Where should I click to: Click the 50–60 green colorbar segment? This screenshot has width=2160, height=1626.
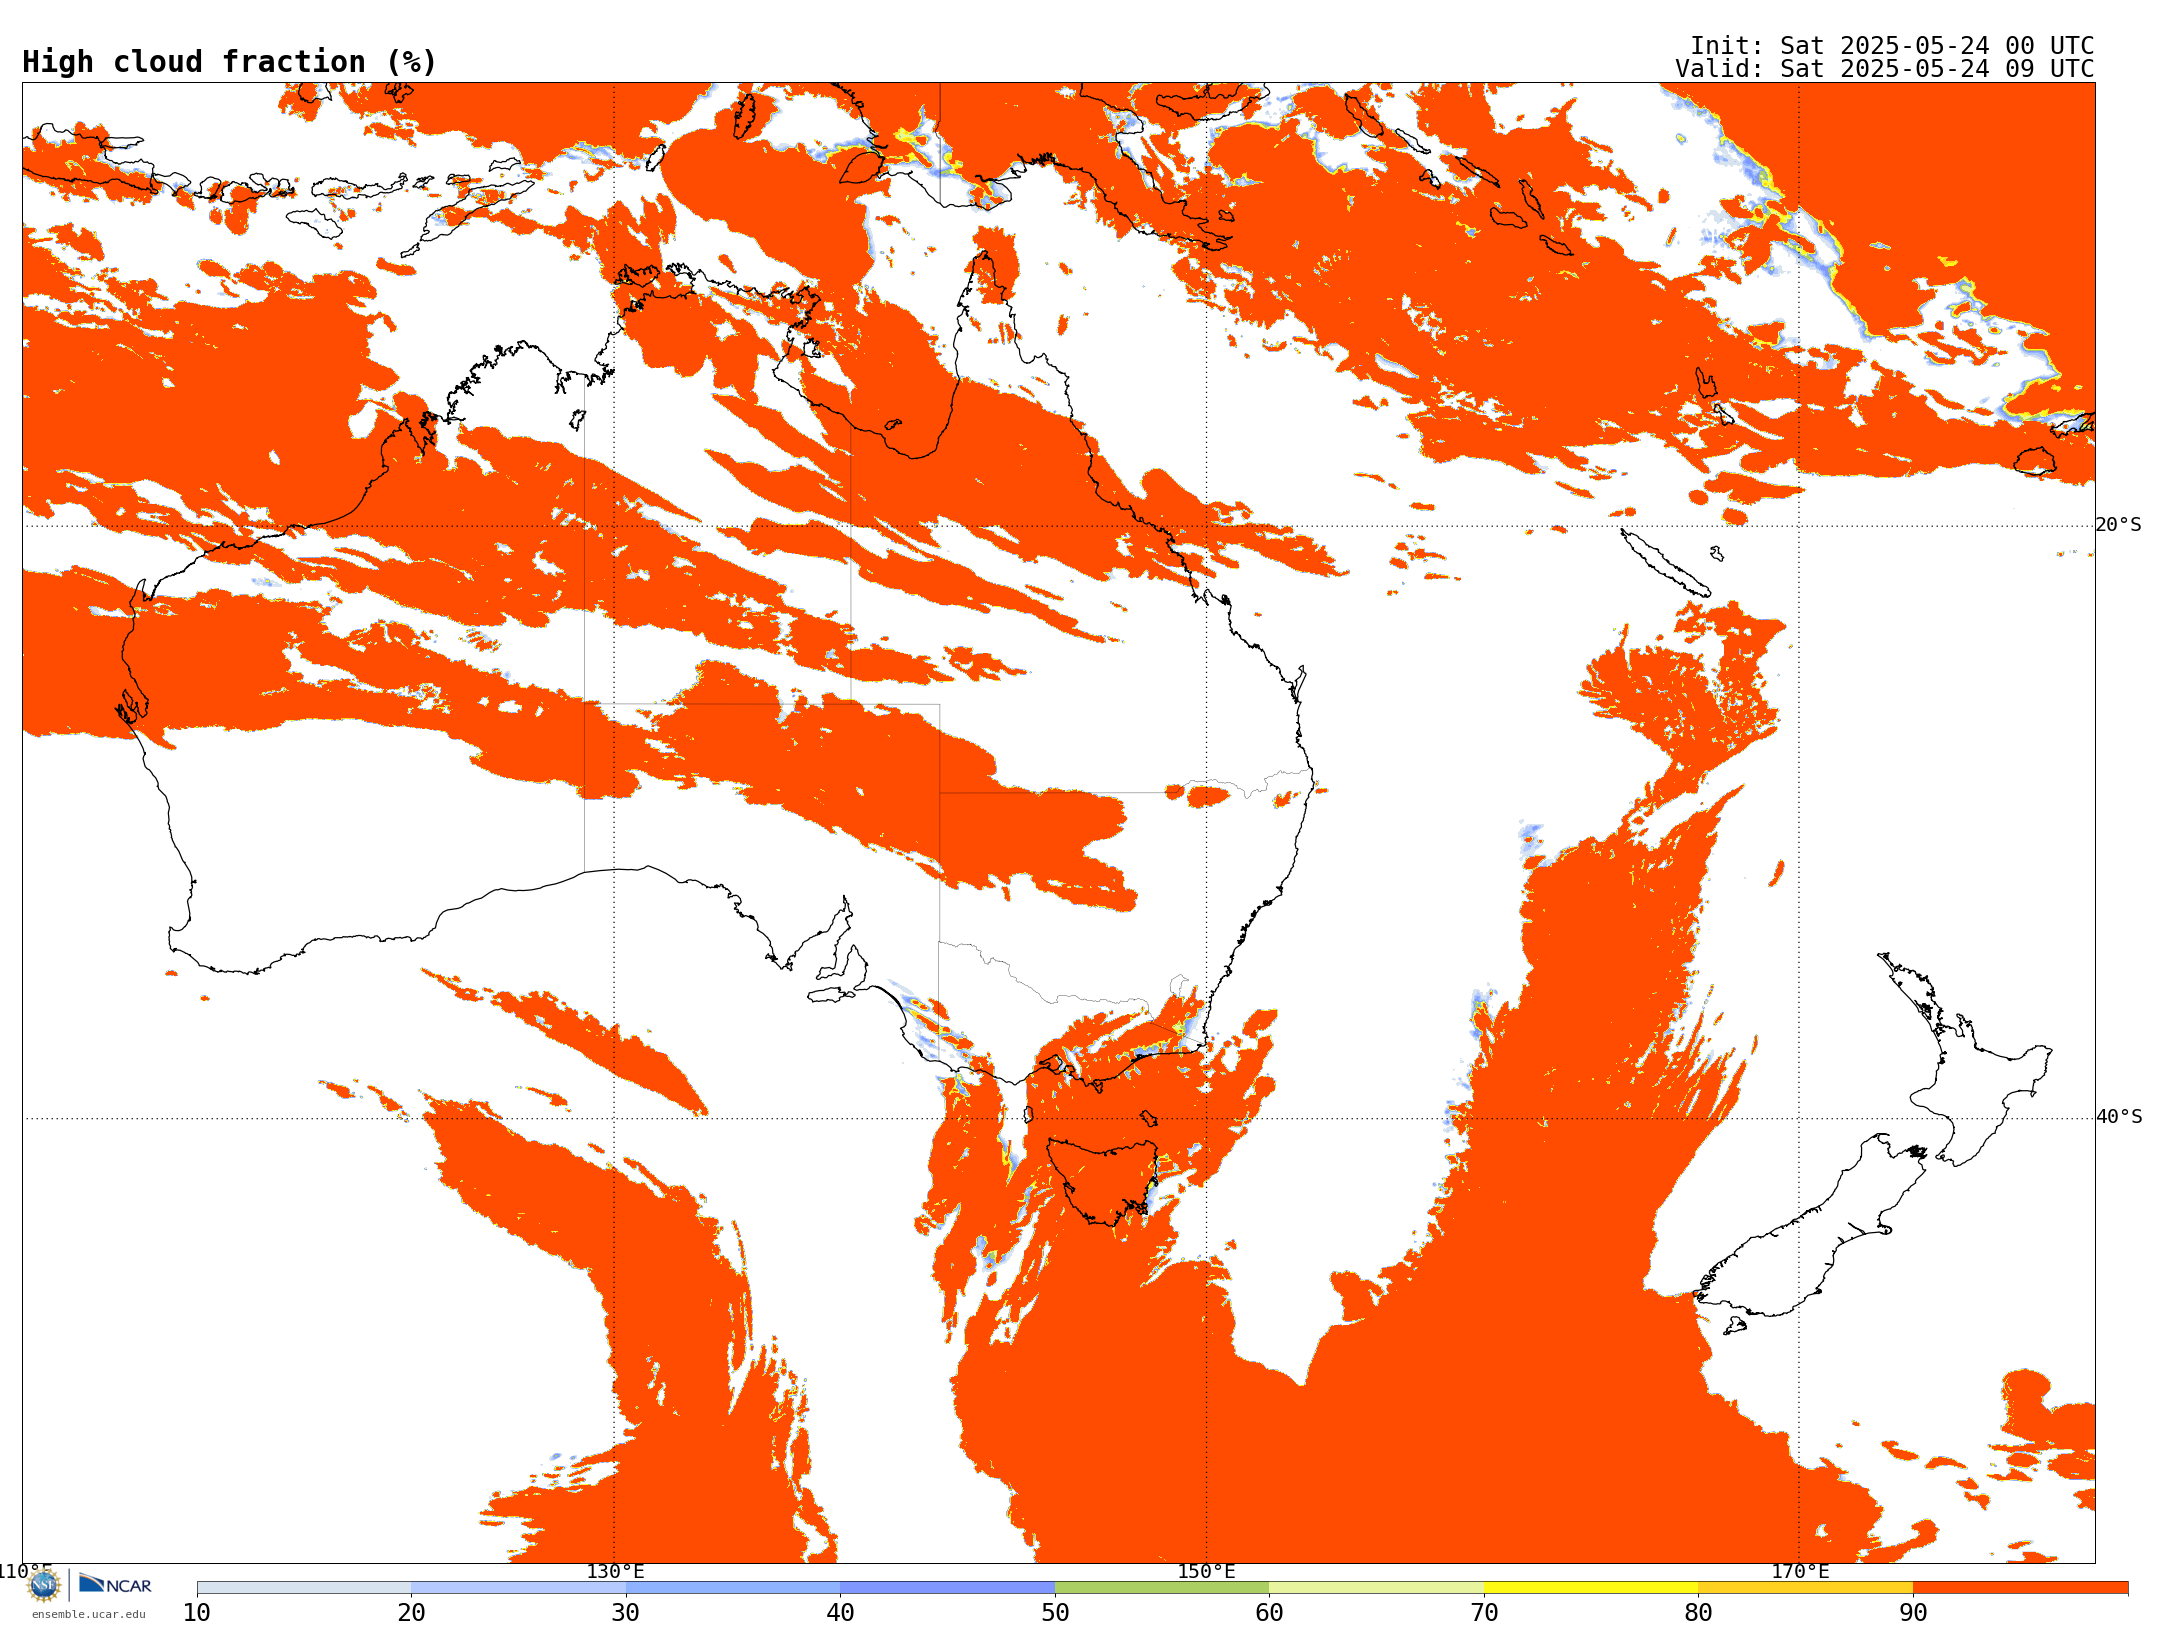pos(1162,1588)
